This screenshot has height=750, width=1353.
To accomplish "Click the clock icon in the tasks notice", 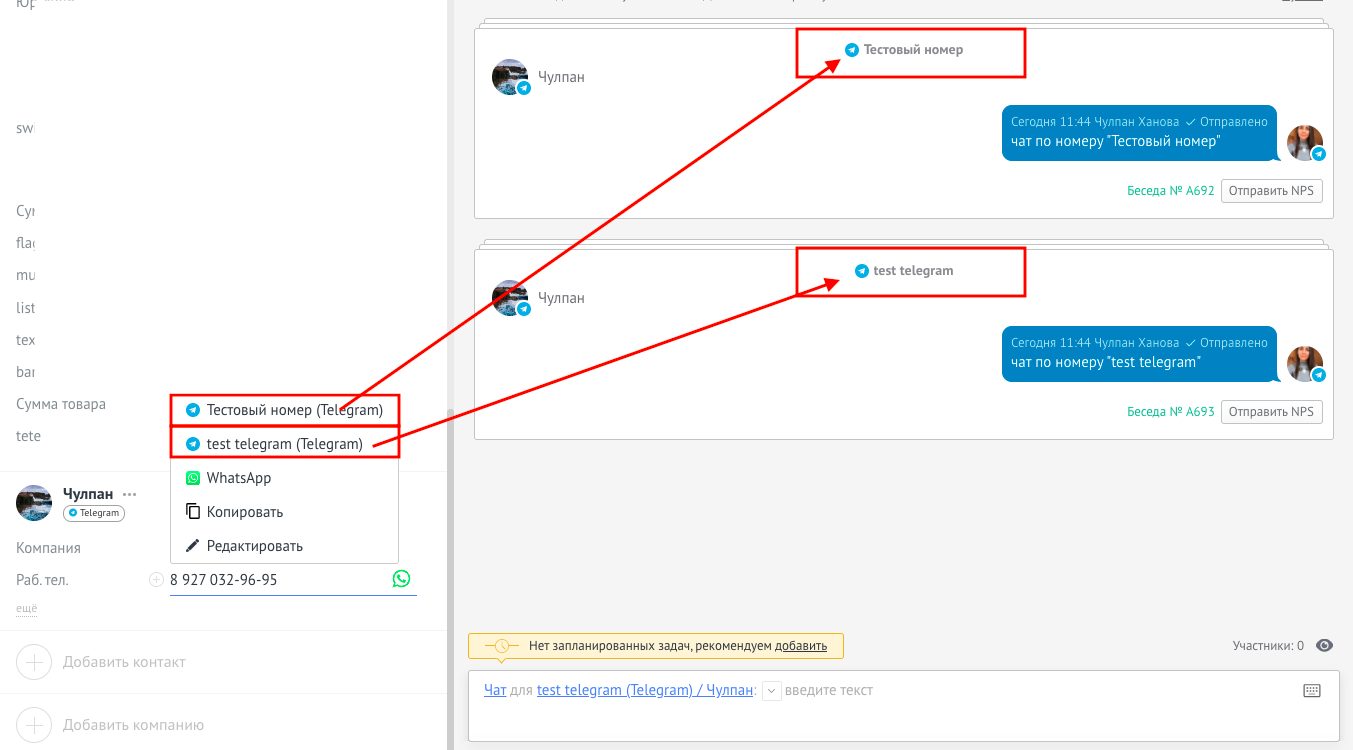I will 501,646.
